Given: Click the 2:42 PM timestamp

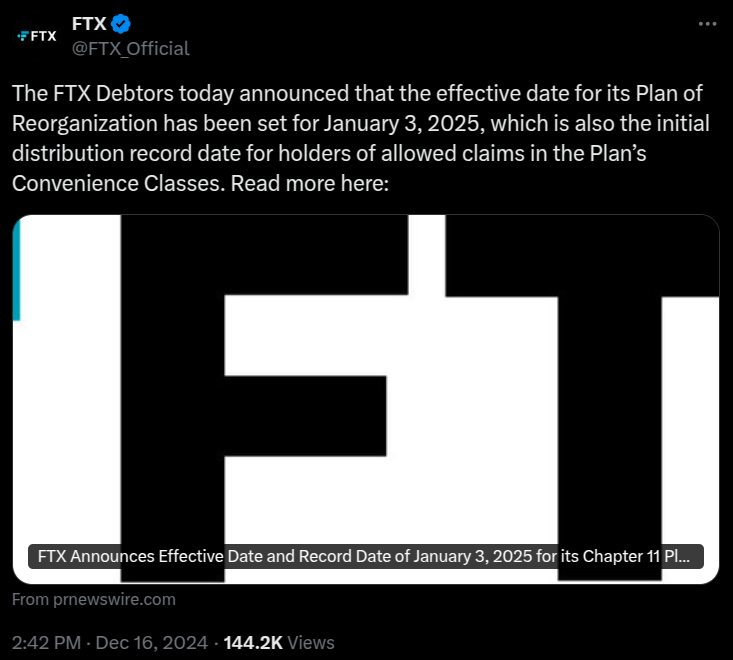Looking at the screenshot, I should (46, 643).
